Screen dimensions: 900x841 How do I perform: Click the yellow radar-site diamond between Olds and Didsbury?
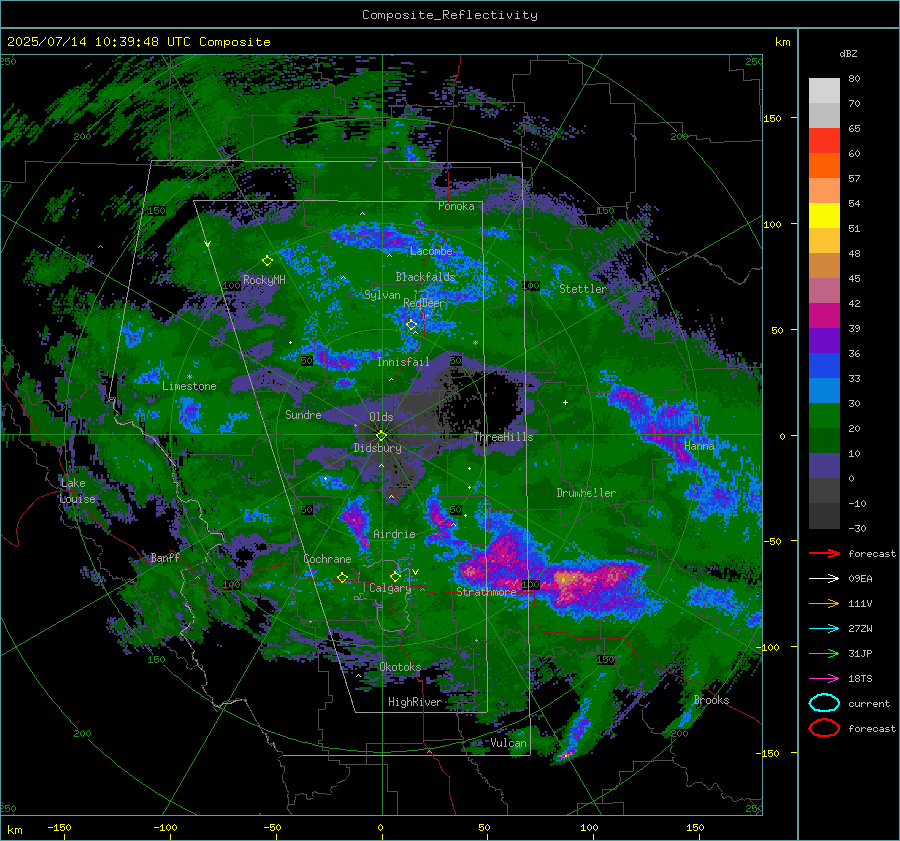tap(381, 435)
